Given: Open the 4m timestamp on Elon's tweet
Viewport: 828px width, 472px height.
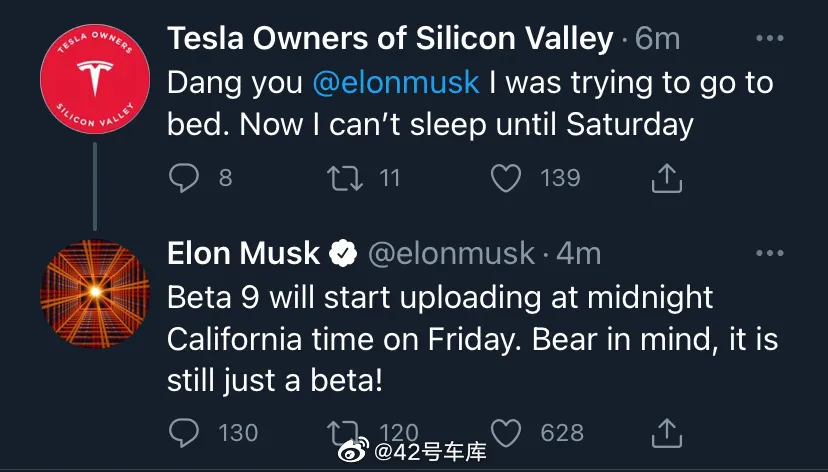Looking at the screenshot, I should (579, 254).
